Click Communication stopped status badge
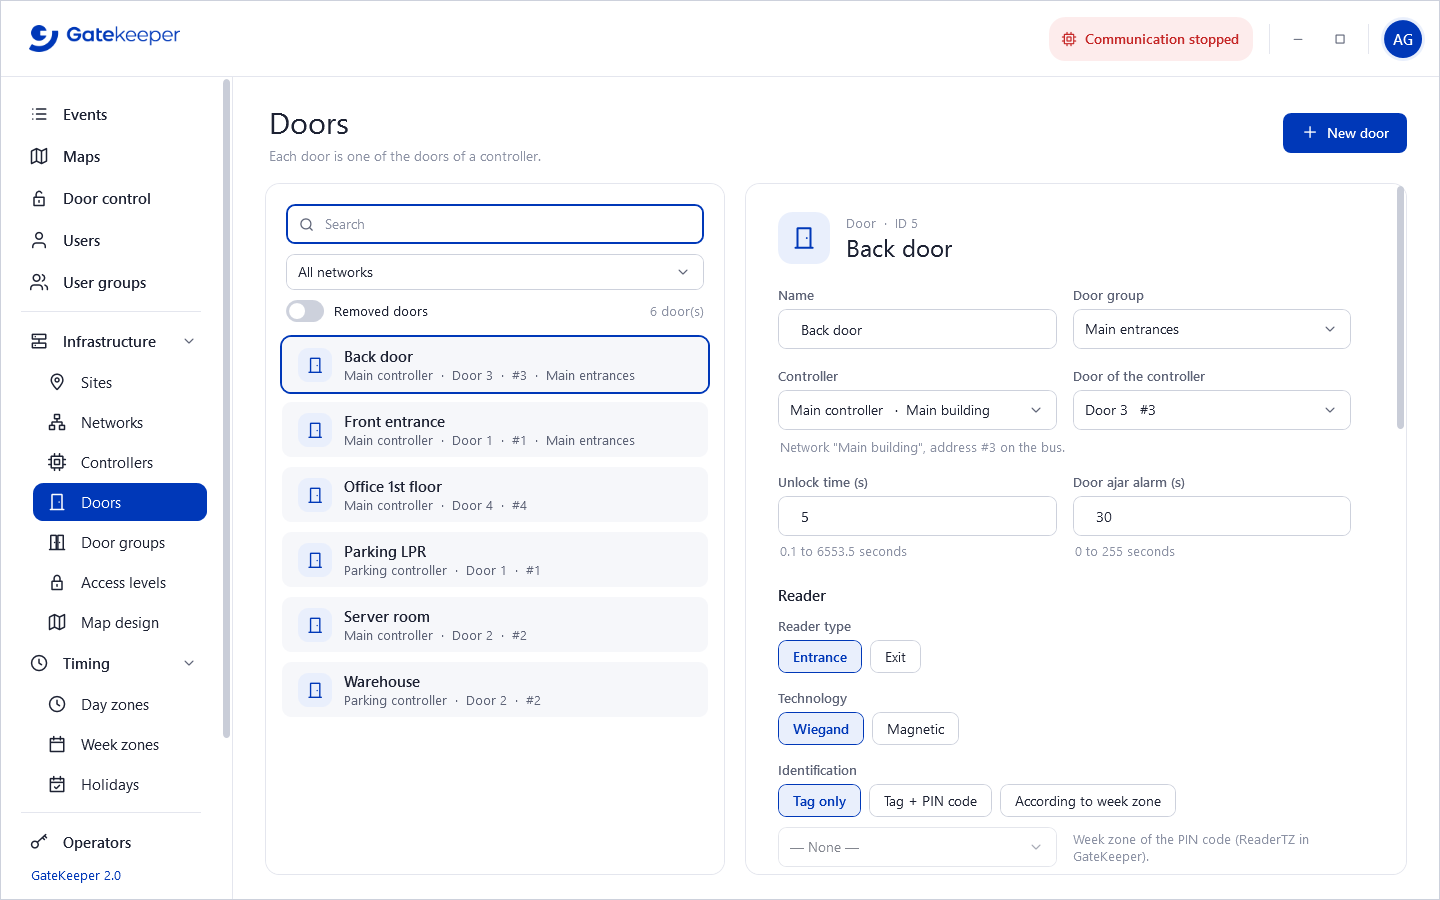 [1151, 39]
